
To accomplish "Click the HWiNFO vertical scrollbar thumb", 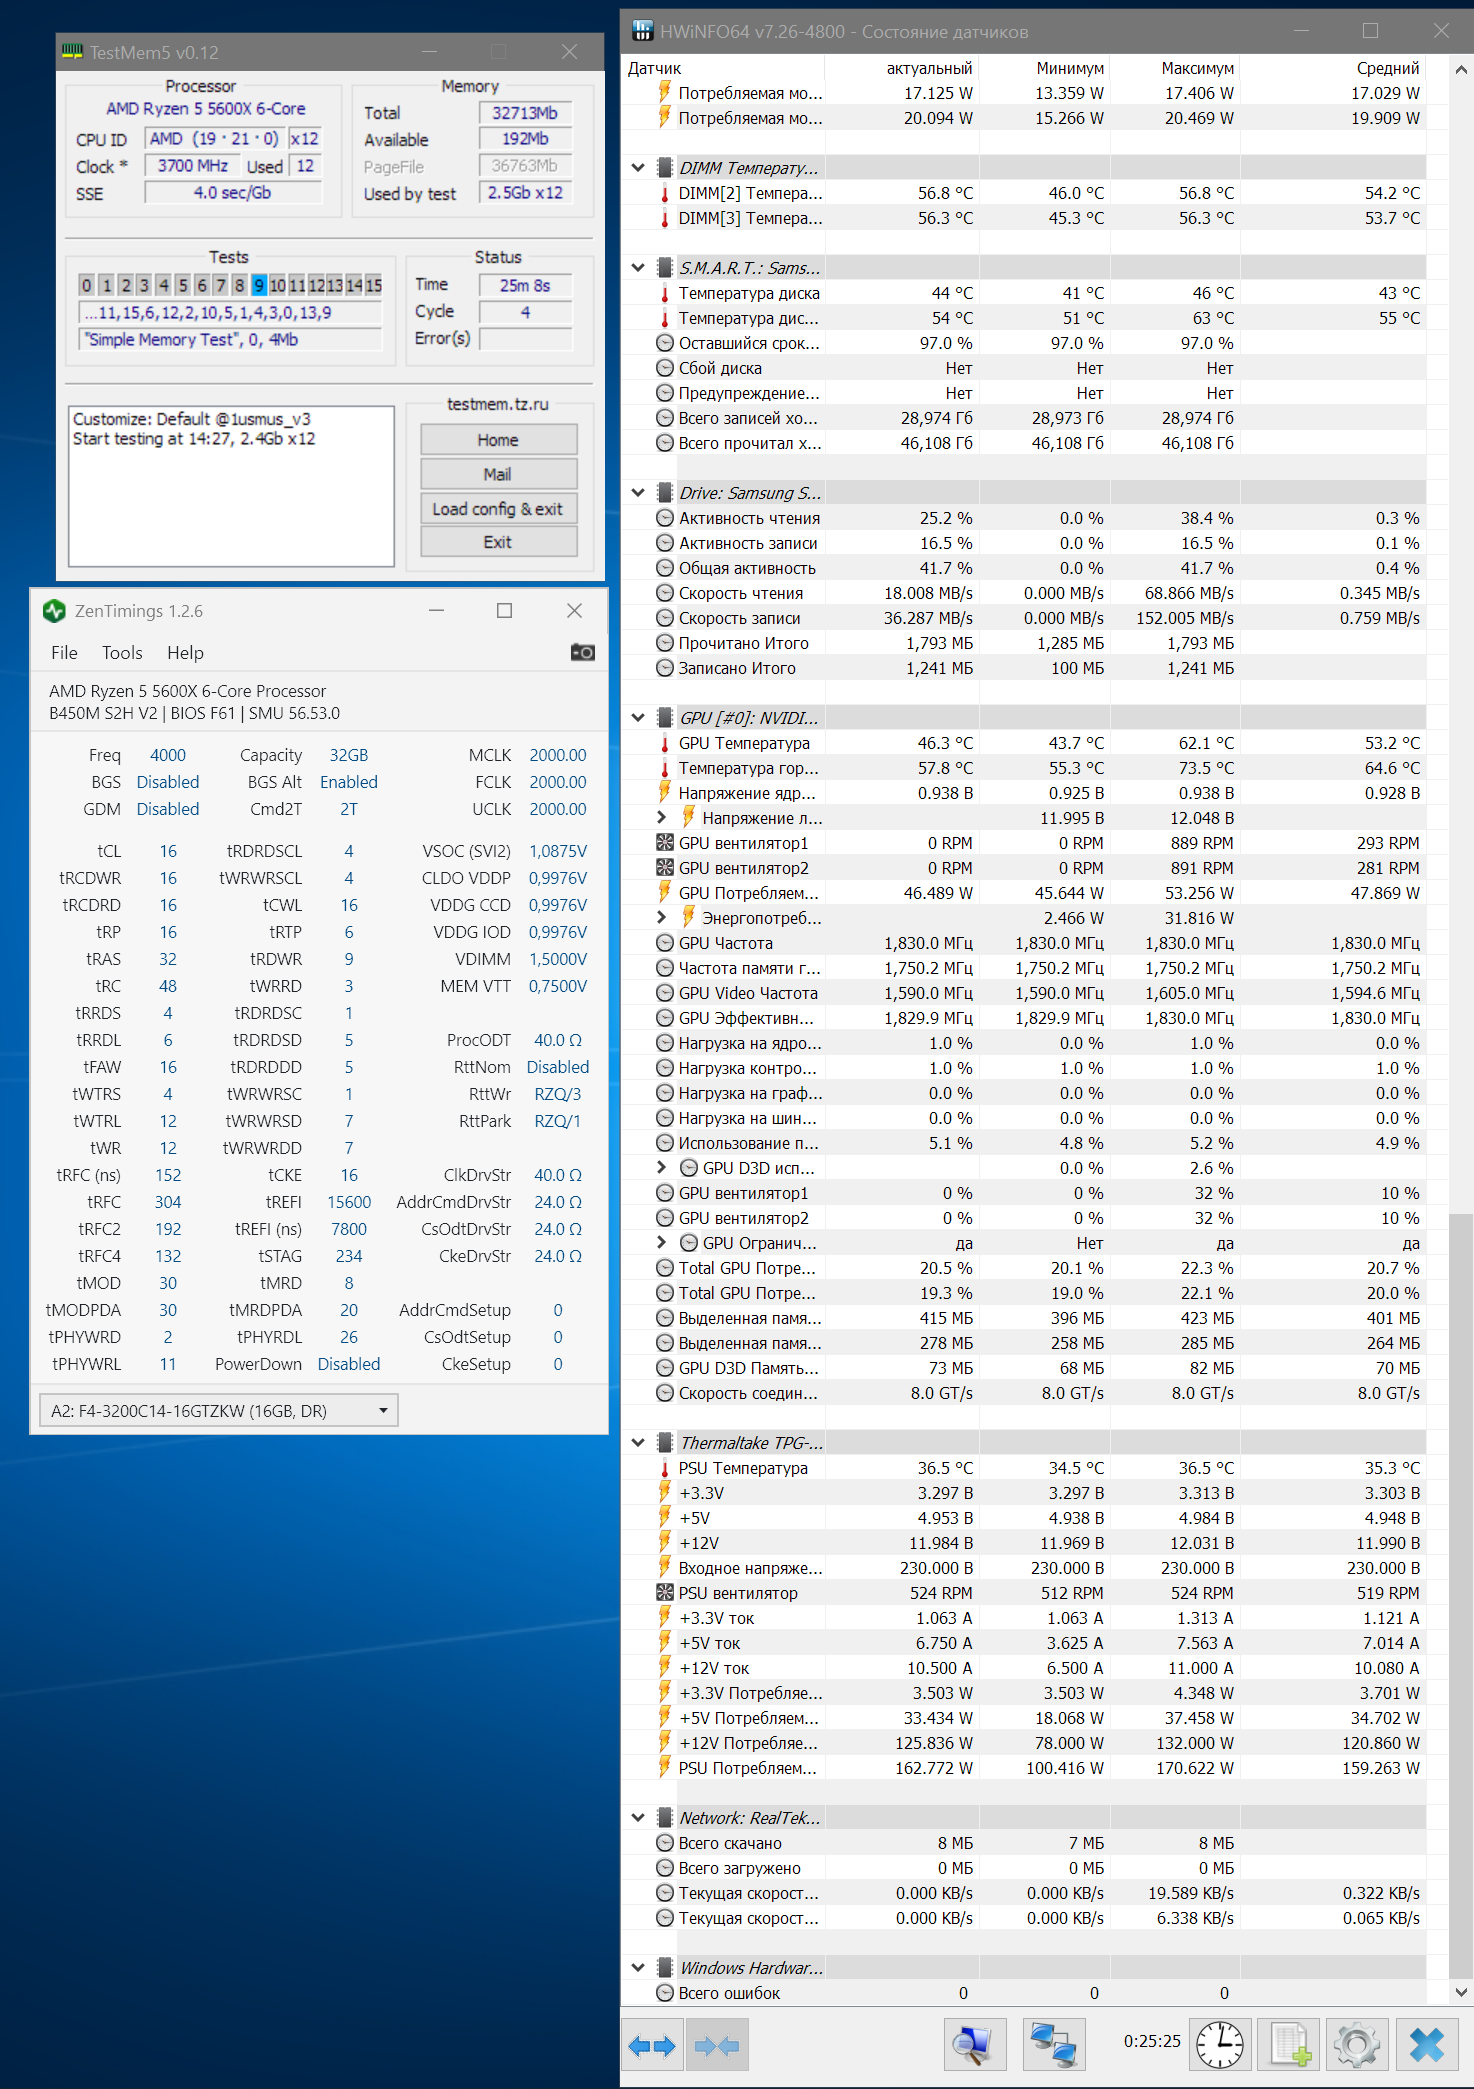I will pyautogui.click(x=1461, y=1595).
